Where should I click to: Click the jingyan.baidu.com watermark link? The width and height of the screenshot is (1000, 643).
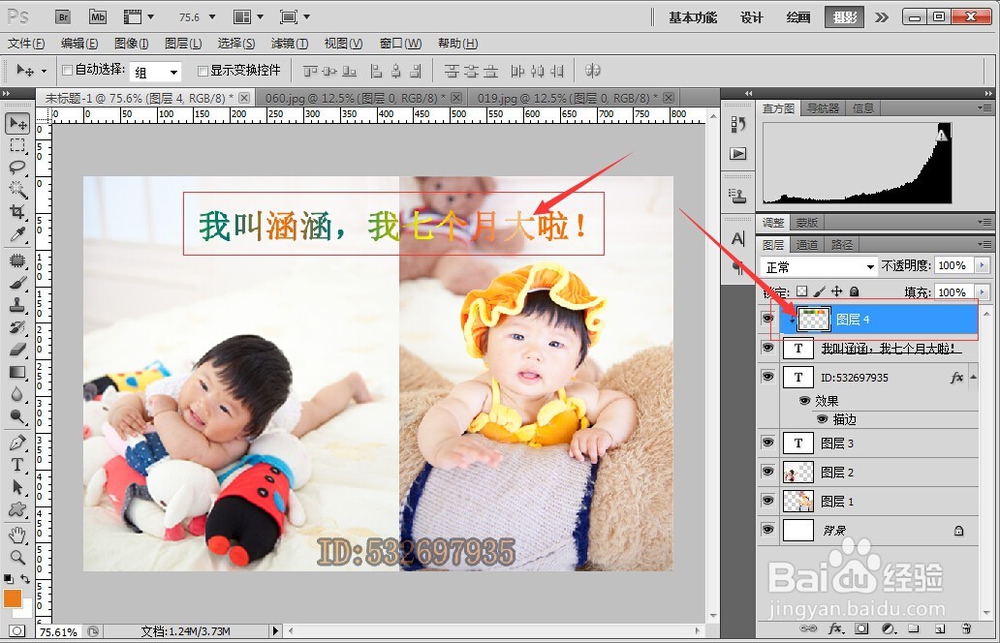pos(860,606)
